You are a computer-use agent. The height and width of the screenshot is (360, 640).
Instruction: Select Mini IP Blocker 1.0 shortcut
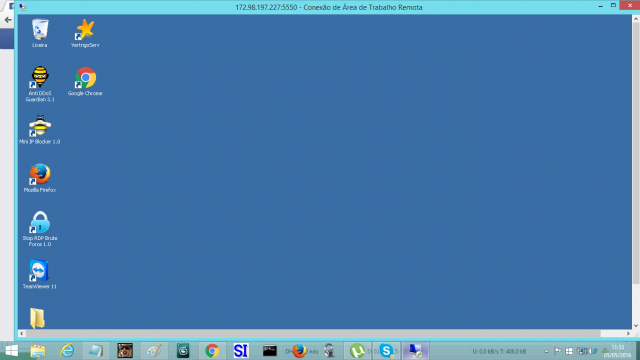[40, 129]
